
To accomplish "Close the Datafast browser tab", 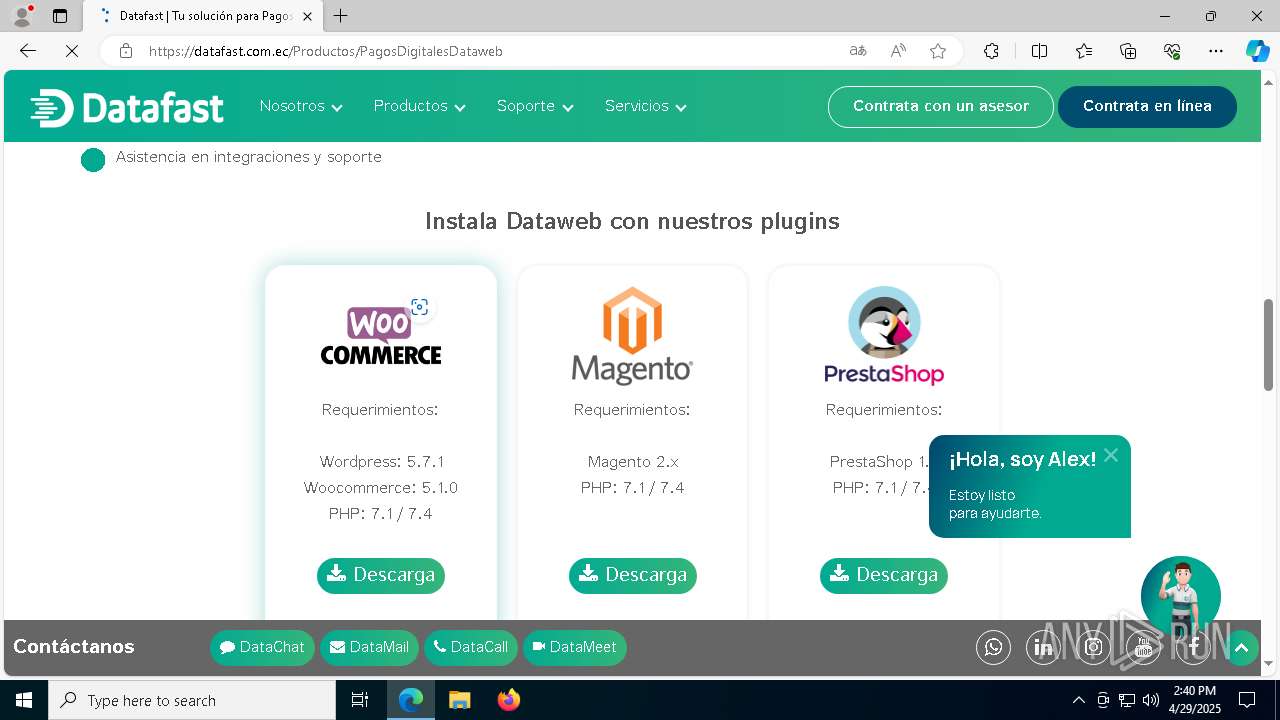I will [x=307, y=16].
